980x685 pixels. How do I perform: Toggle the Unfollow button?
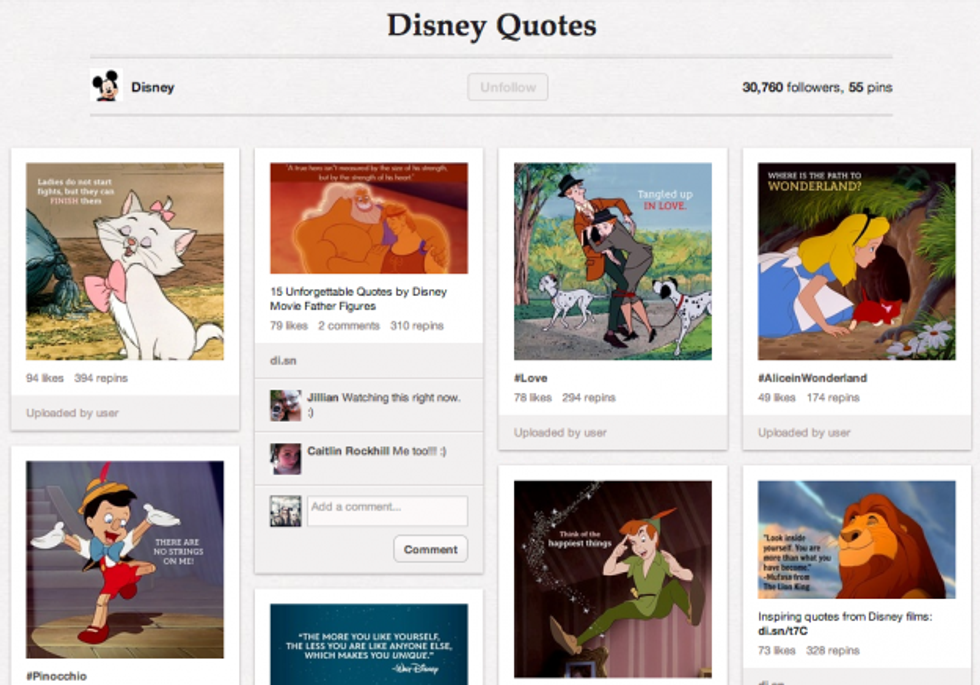point(507,87)
